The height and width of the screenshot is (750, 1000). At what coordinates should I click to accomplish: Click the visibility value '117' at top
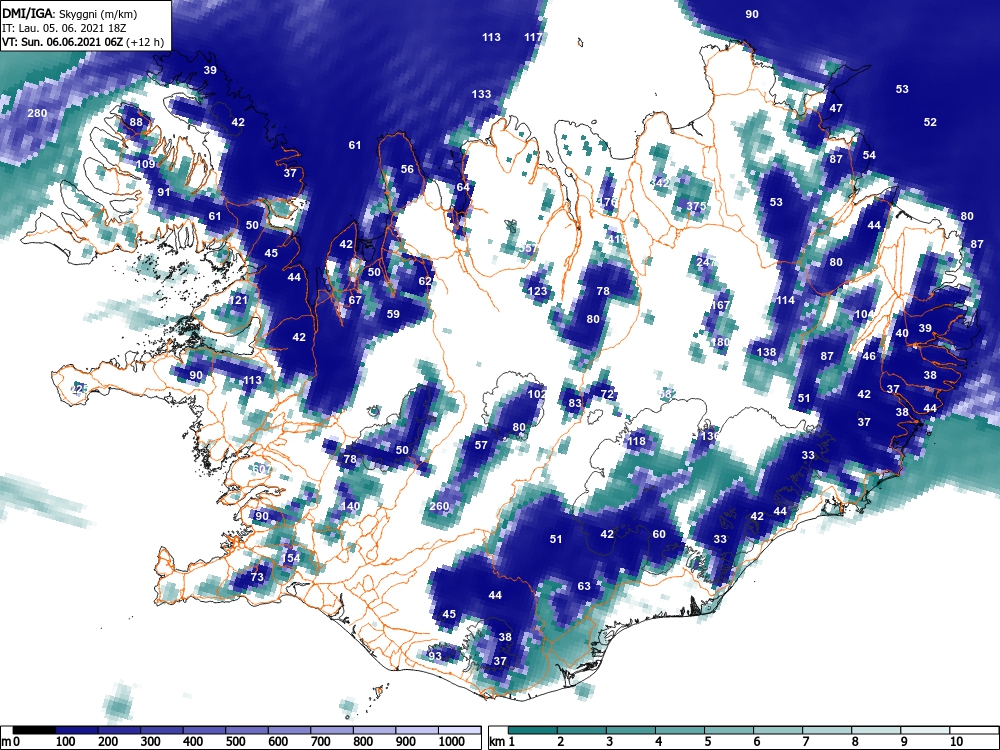click(533, 37)
